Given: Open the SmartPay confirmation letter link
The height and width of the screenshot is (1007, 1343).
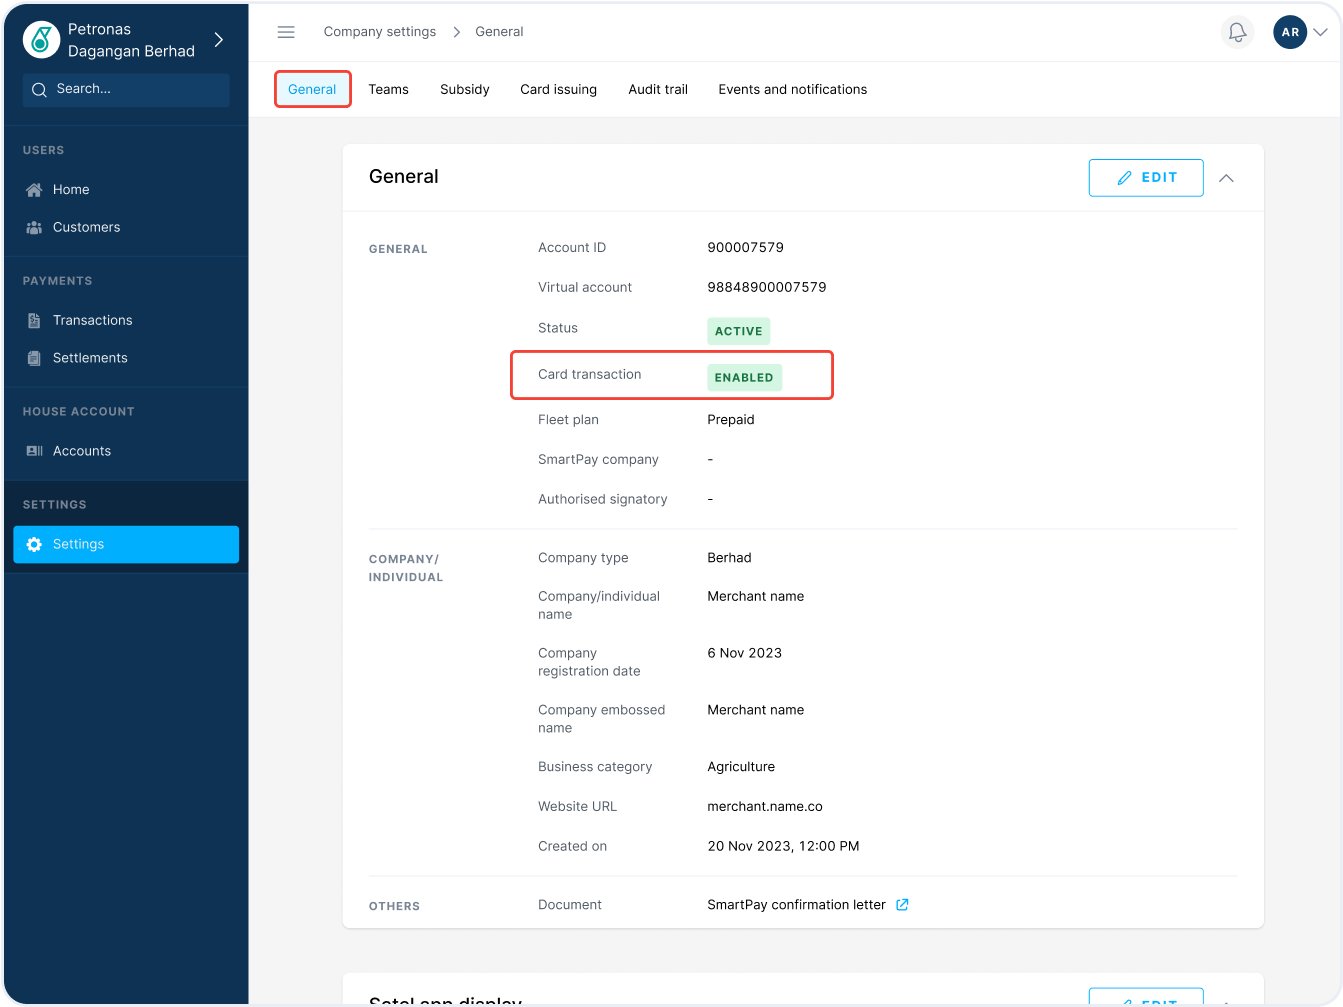Looking at the screenshot, I should click(x=796, y=905).
